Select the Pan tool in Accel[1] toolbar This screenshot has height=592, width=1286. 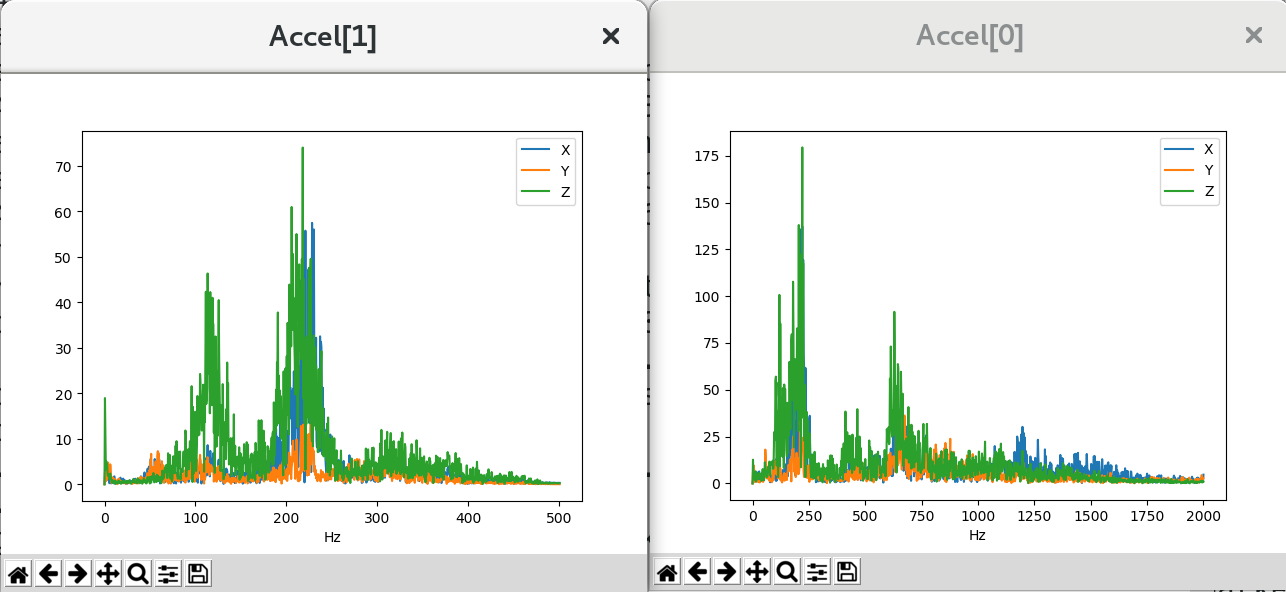coord(108,574)
